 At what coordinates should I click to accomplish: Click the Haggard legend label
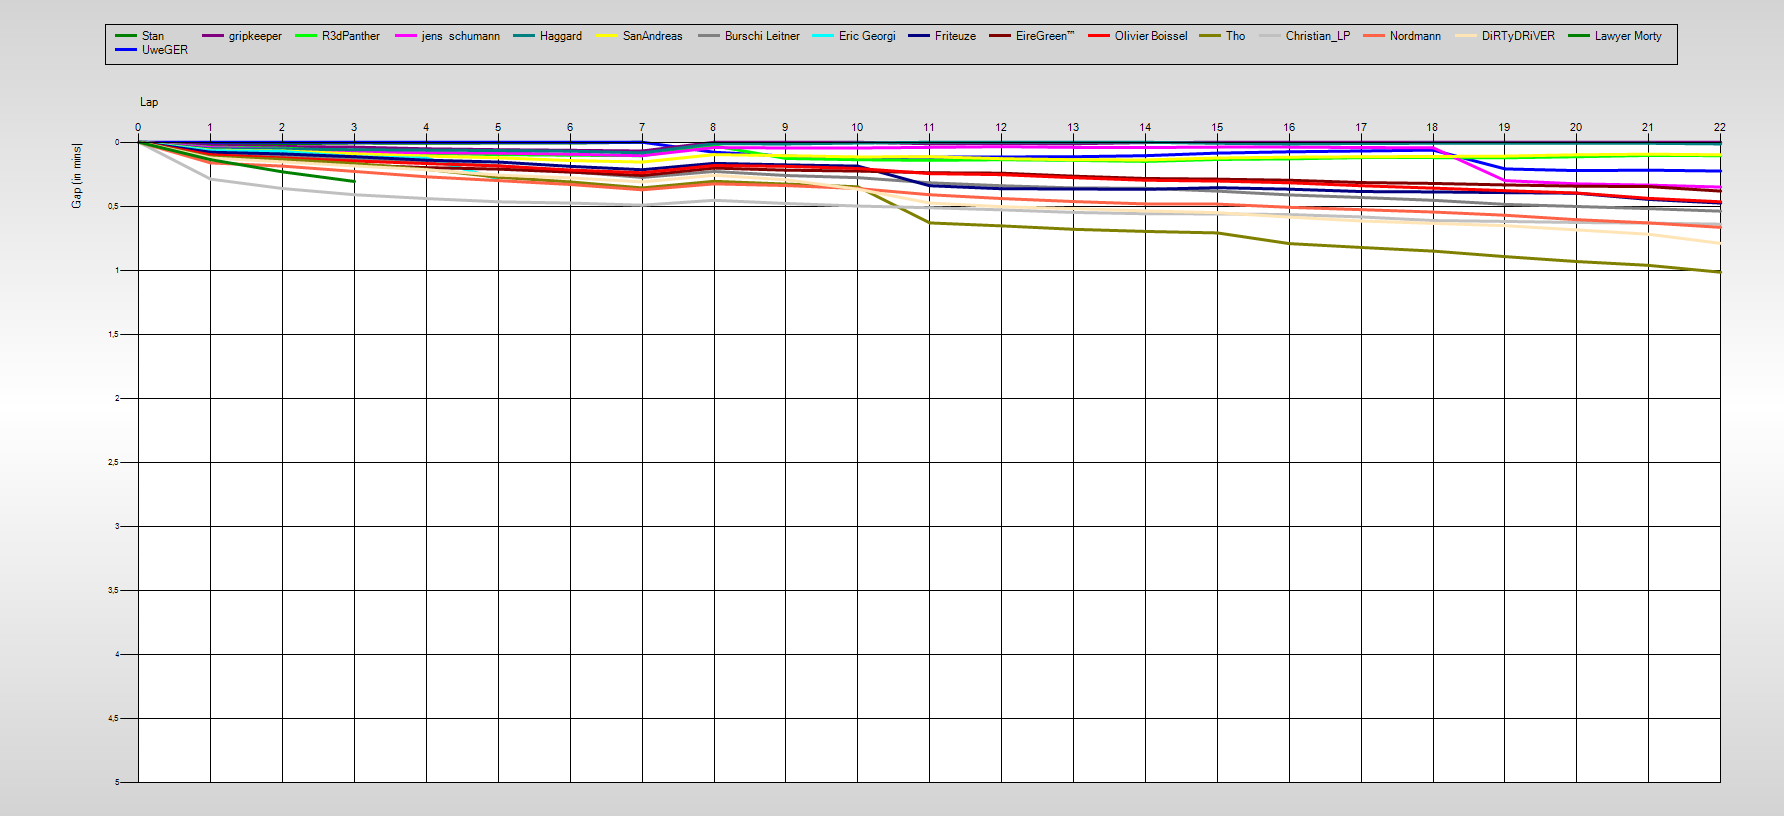pos(561,36)
